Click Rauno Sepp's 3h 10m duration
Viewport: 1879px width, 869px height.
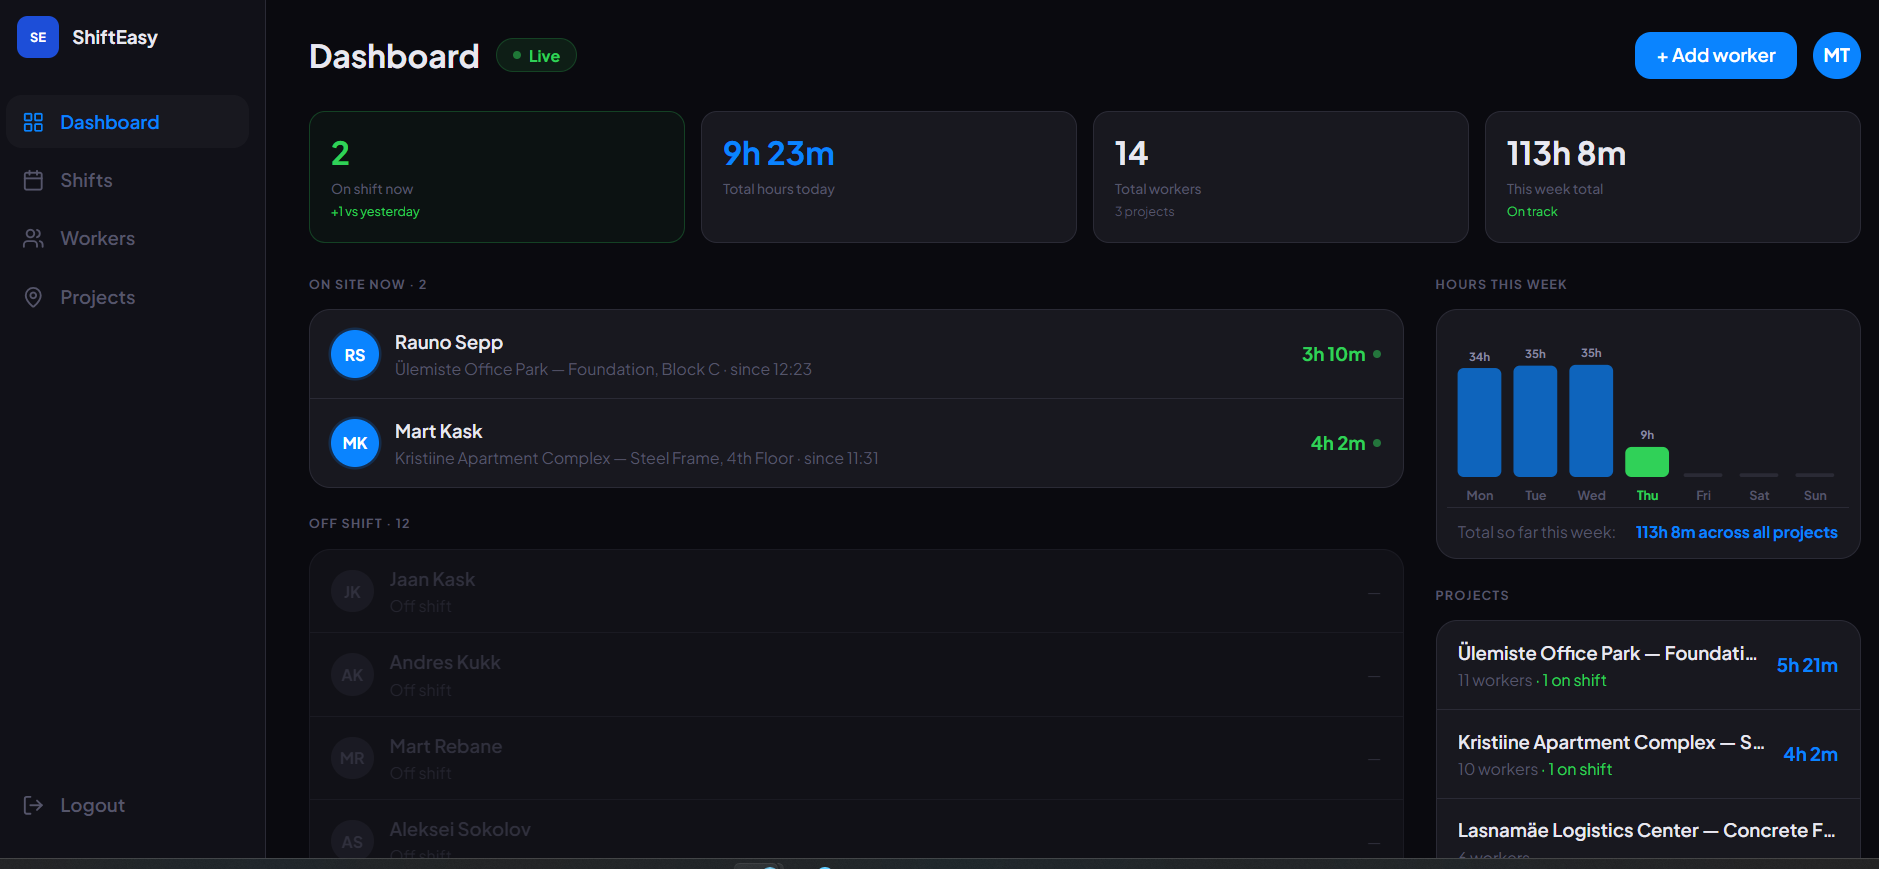[x=1333, y=354]
